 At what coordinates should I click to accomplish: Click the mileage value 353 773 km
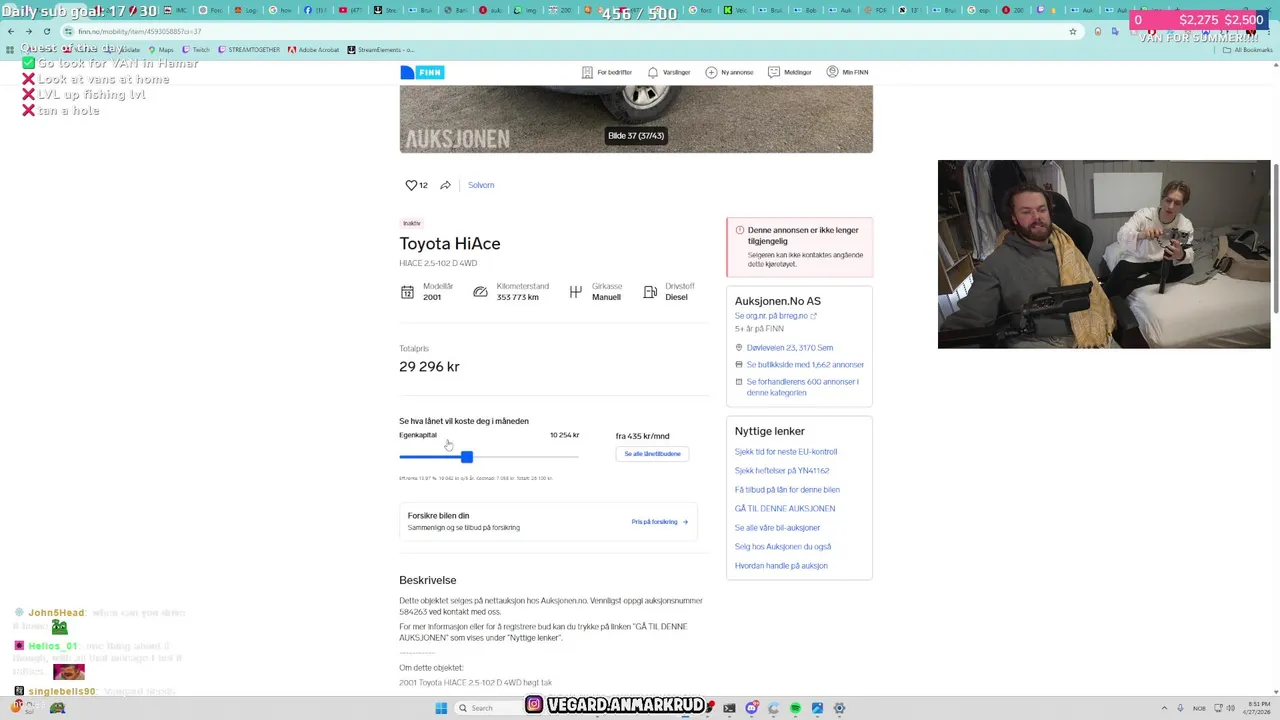point(518,297)
